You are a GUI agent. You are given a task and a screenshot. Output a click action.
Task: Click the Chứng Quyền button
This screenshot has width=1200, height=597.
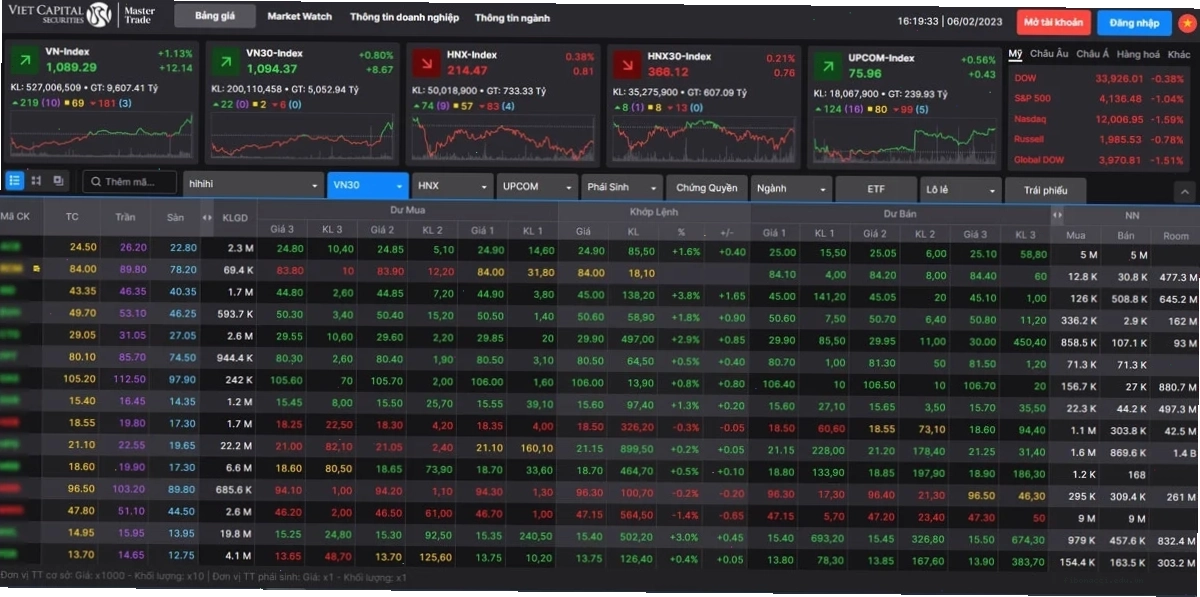707,188
